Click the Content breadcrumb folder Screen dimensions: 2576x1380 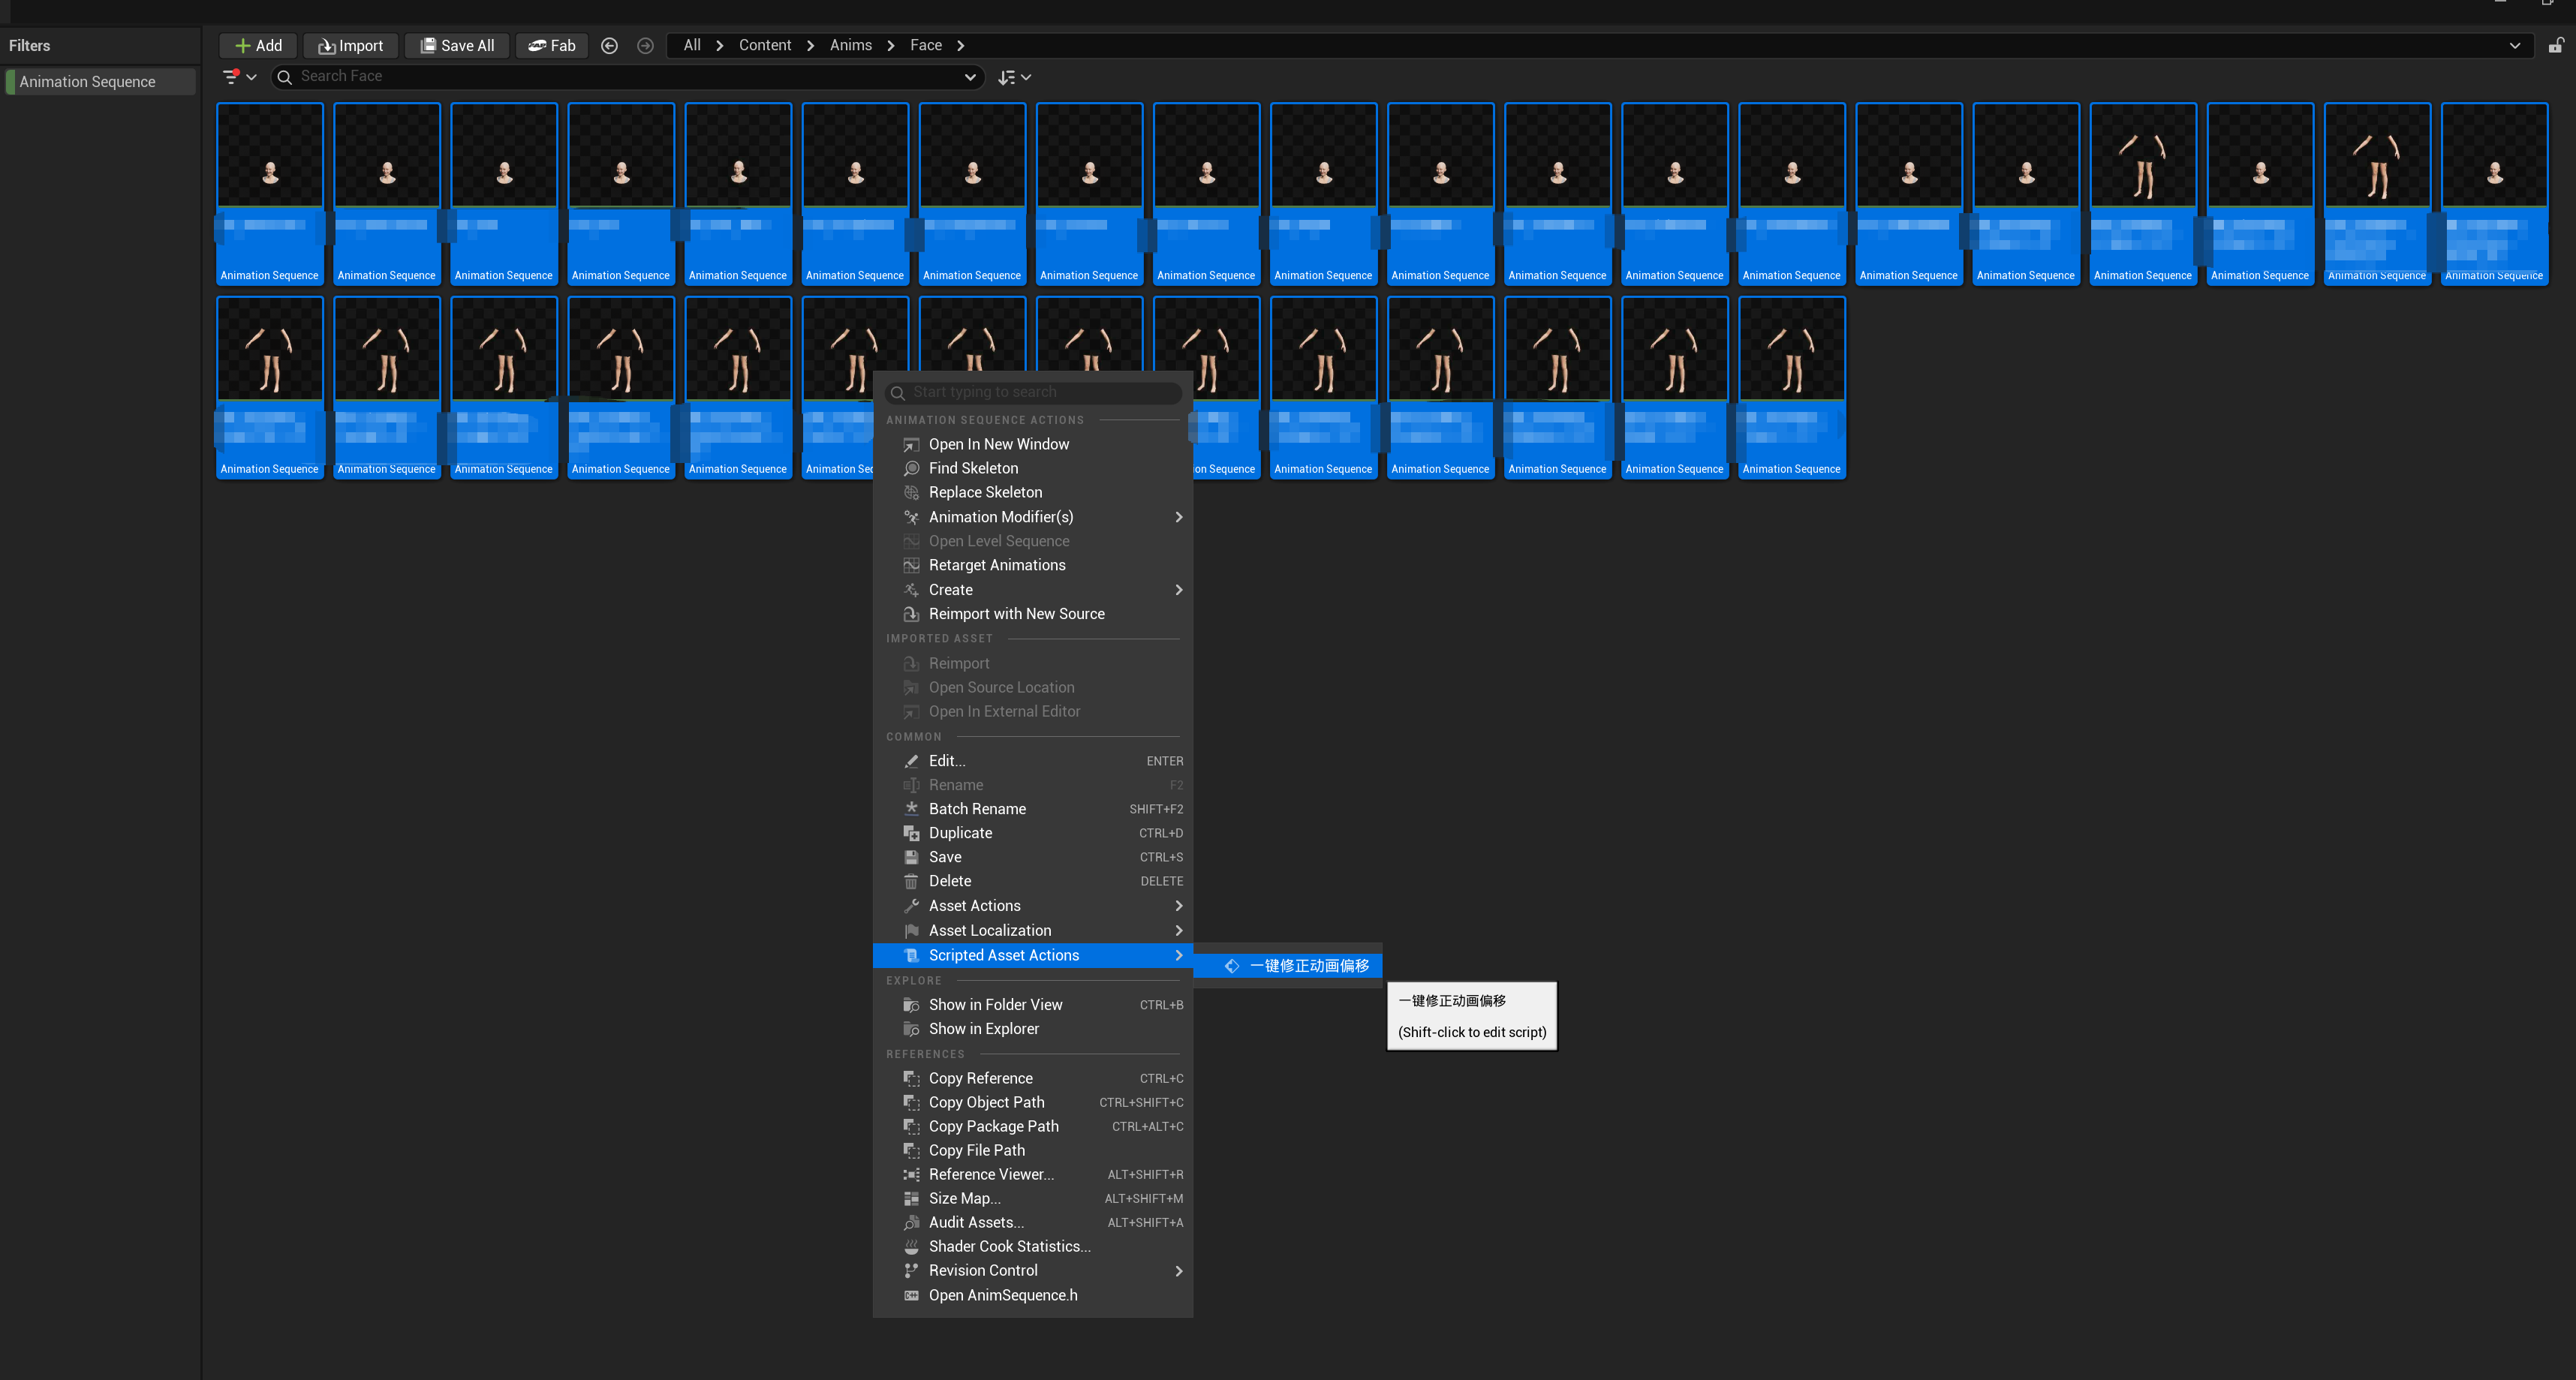[x=764, y=45]
